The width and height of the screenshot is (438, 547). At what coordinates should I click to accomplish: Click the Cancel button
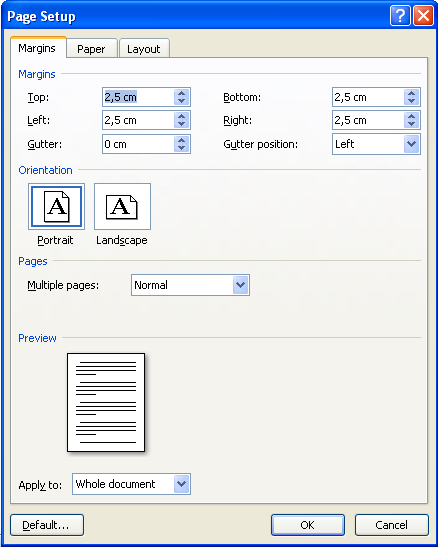392,525
